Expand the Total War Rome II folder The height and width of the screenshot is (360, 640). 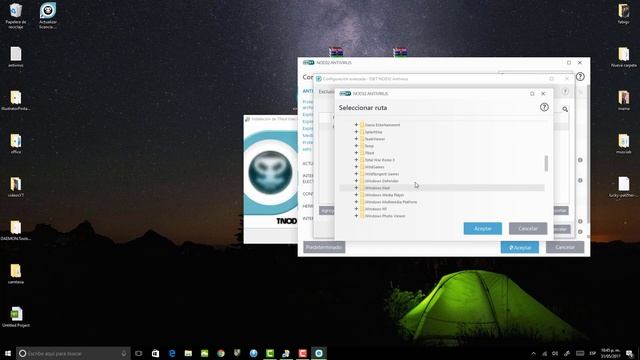click(x=356, y=160)
